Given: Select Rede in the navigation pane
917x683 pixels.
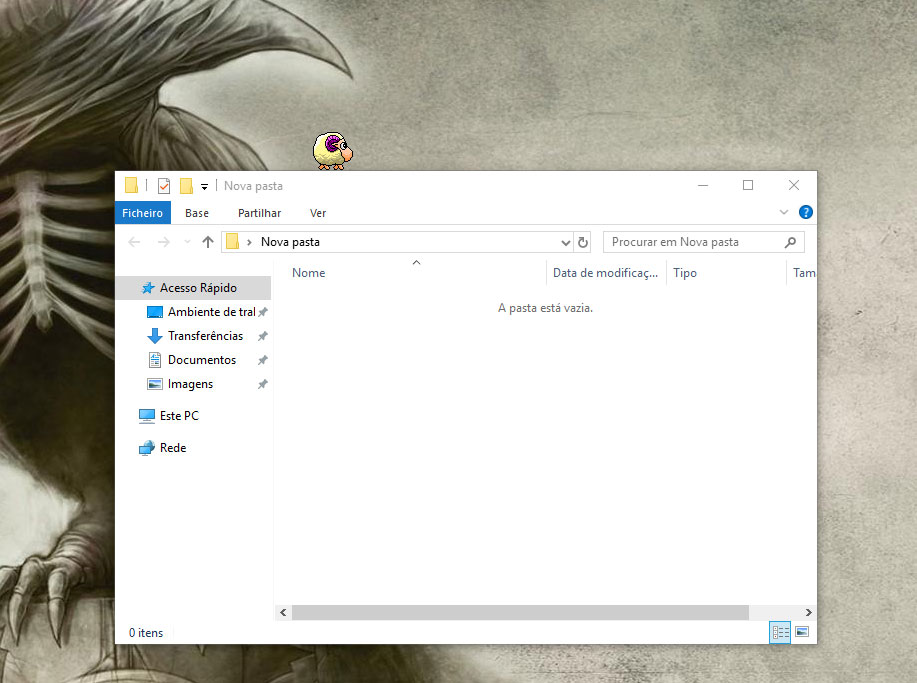Looking at the screenshot, I should (x=173, y=448).
